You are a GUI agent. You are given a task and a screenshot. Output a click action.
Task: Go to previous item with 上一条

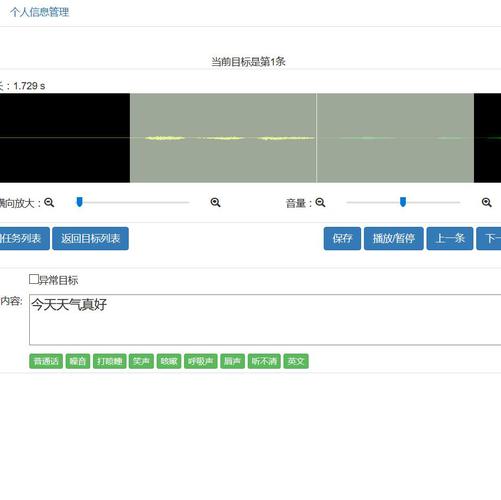(450, 238)
